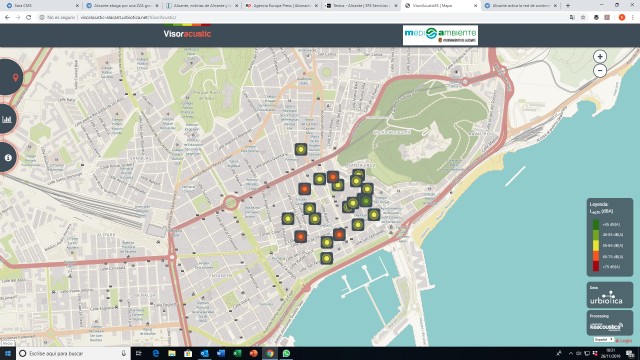Zoom in the map with the plus button

click(600, 57)
